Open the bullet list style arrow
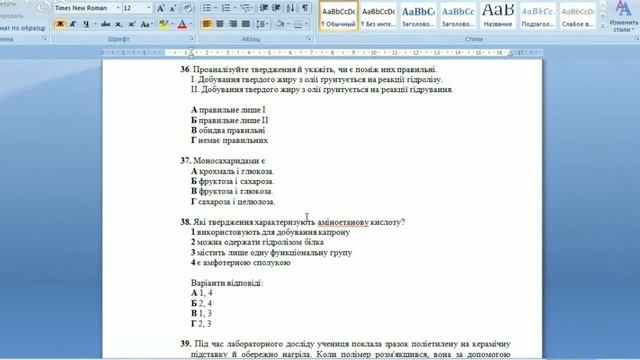 [x=215, y=8]
